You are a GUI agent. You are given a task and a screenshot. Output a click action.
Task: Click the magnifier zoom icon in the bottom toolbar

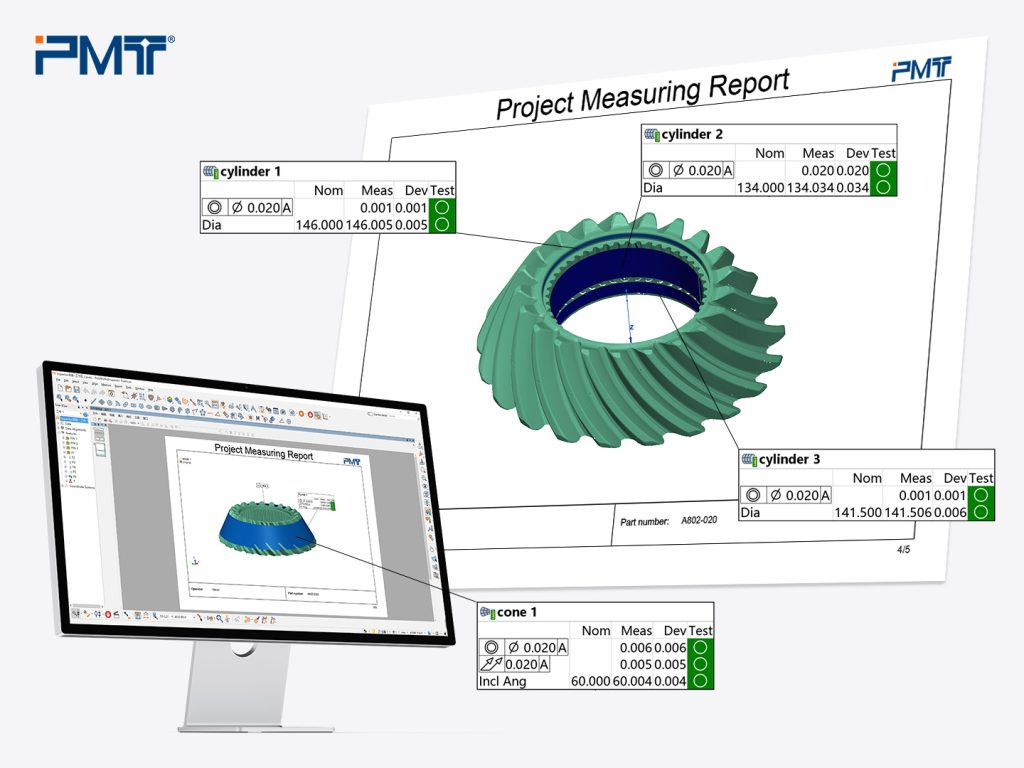(x=218, y=617)
